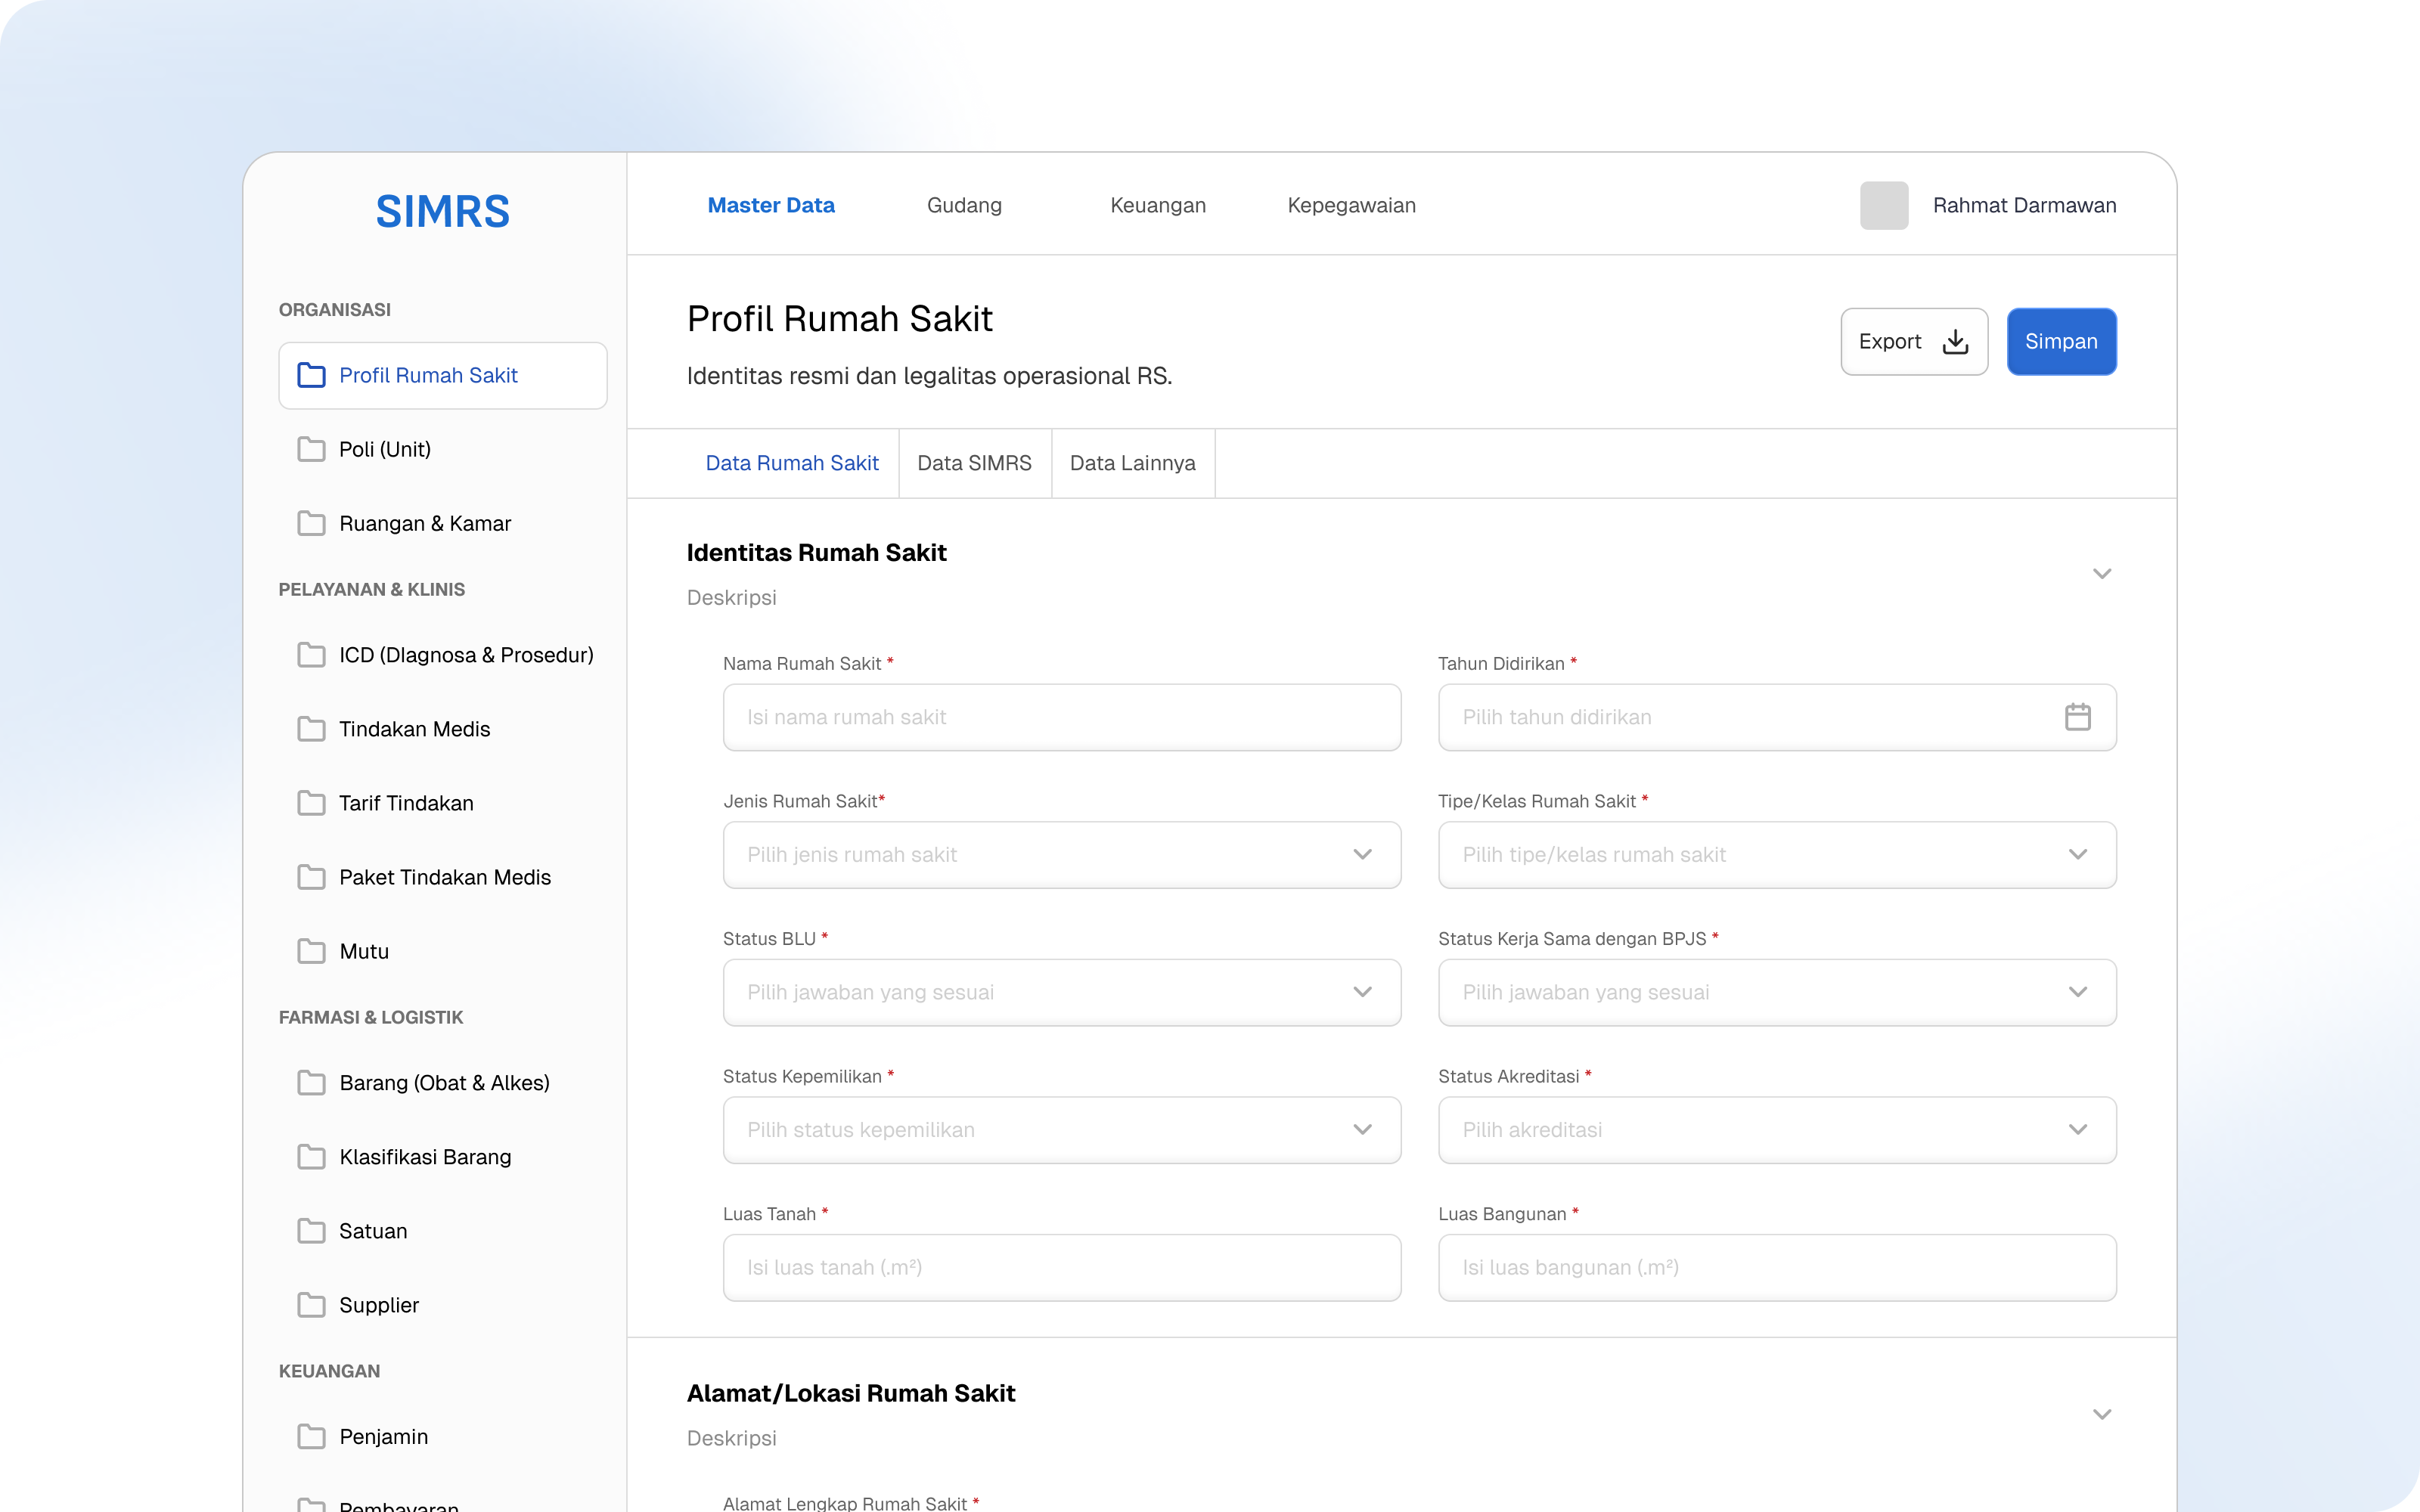Click the Profil Rumah Sakit folder icon
This screenshot has height=1512, width=2420.
311,375
